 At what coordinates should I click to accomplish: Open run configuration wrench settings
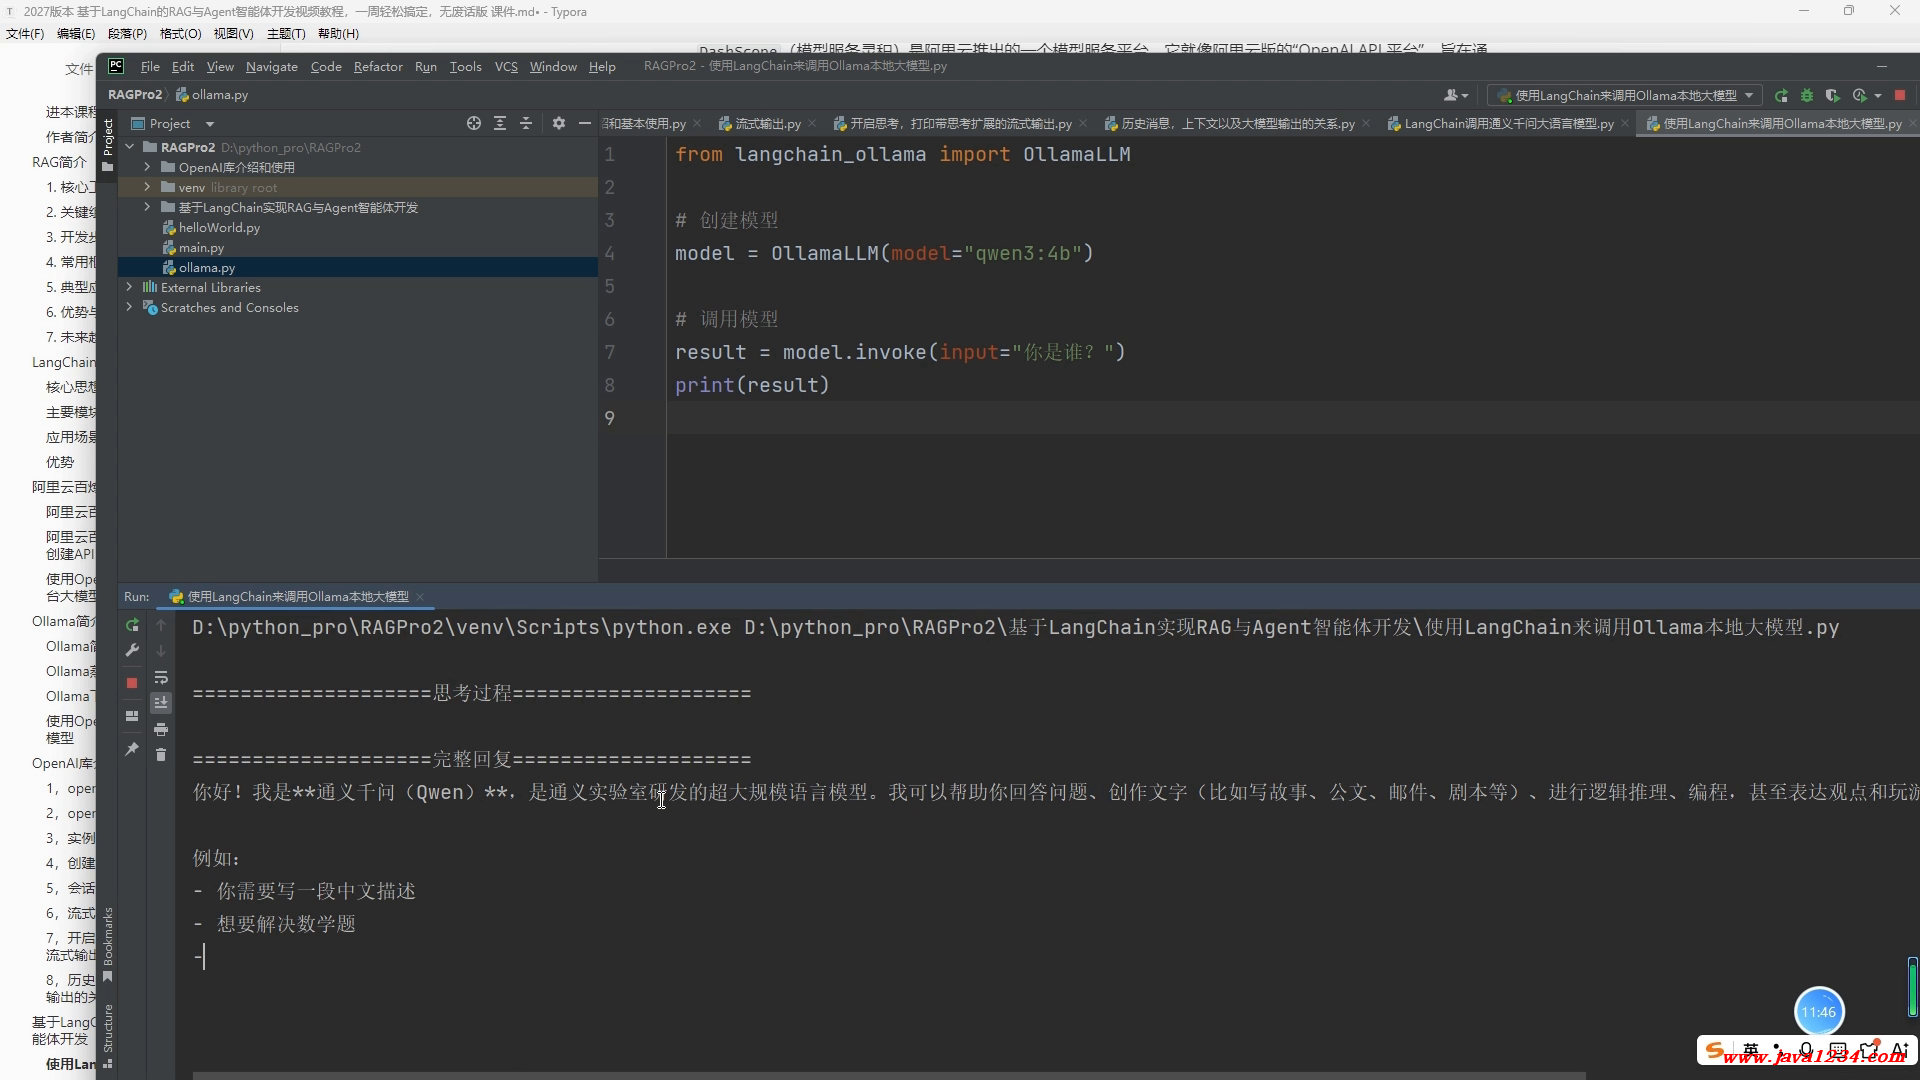click(132, 651)
